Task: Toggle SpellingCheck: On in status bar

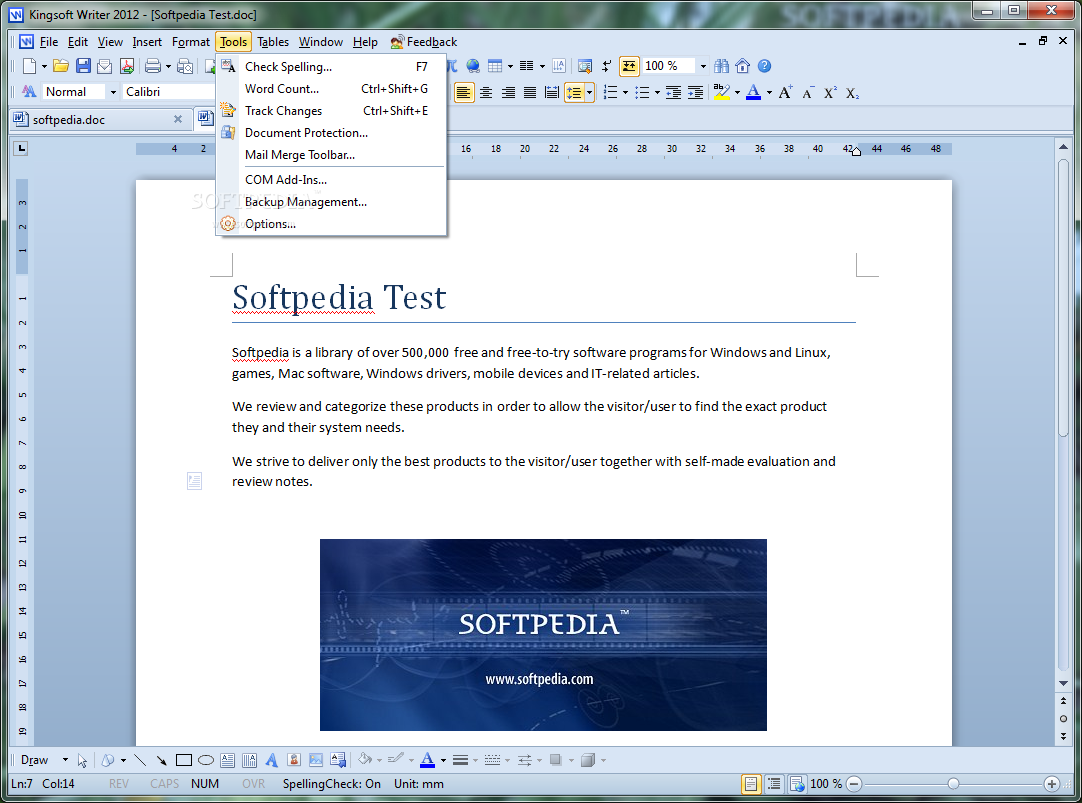Action: point(331,784)
